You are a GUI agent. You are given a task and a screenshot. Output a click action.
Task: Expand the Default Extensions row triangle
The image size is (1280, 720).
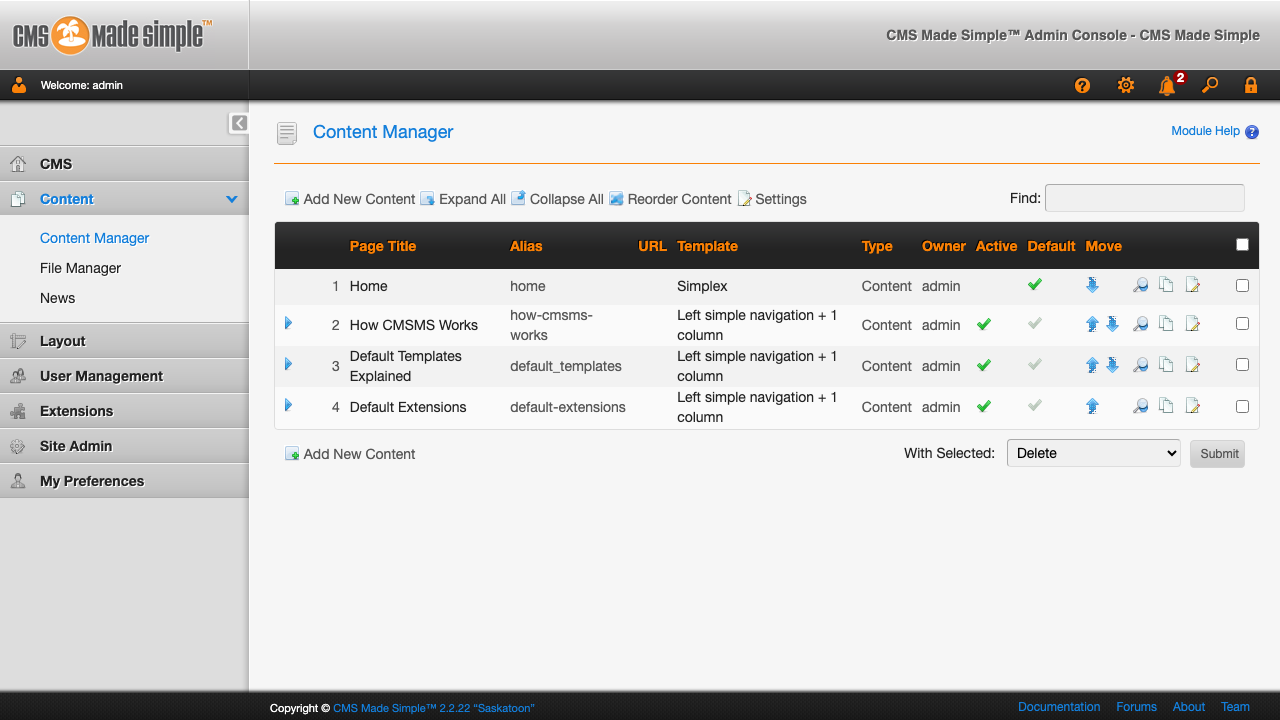point(288,405)
